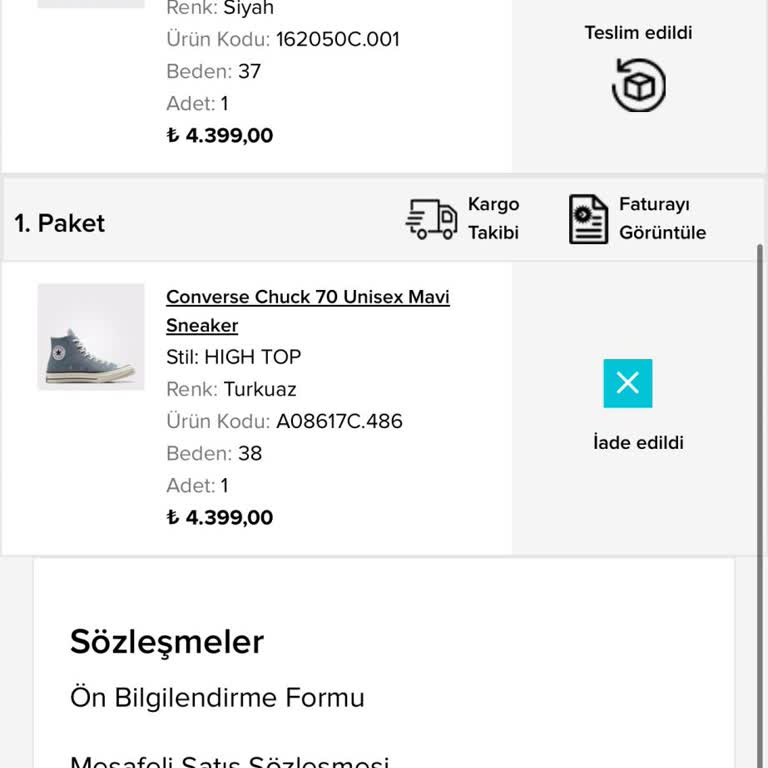This screenshot has width=768, height=768.
Task: Click the Sözleşmeler section heading
Action: (167, 642)
